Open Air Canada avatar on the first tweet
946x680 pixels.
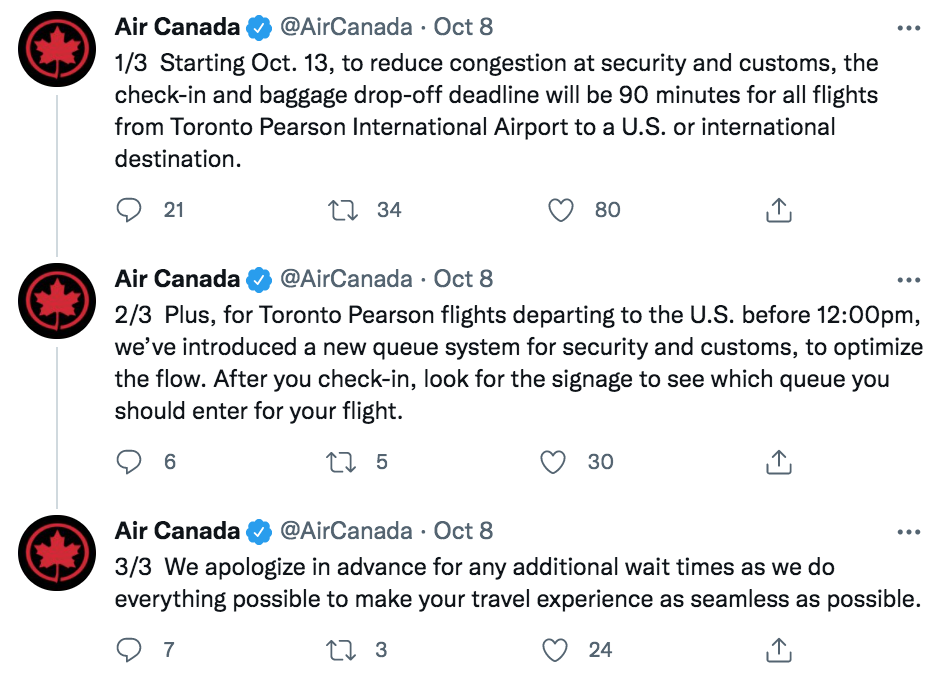(57, 49)
